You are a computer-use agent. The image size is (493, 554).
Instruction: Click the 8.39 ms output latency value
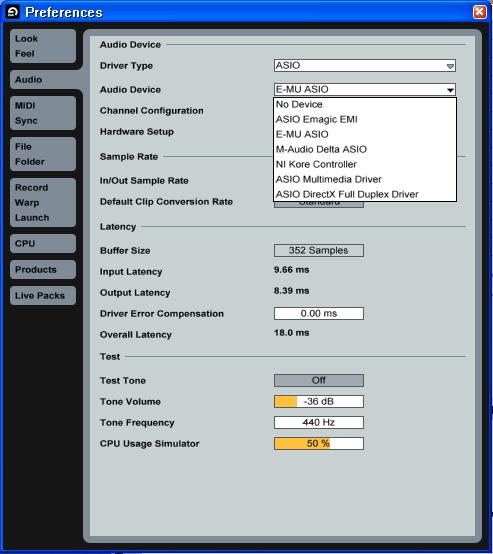point(292,291)
